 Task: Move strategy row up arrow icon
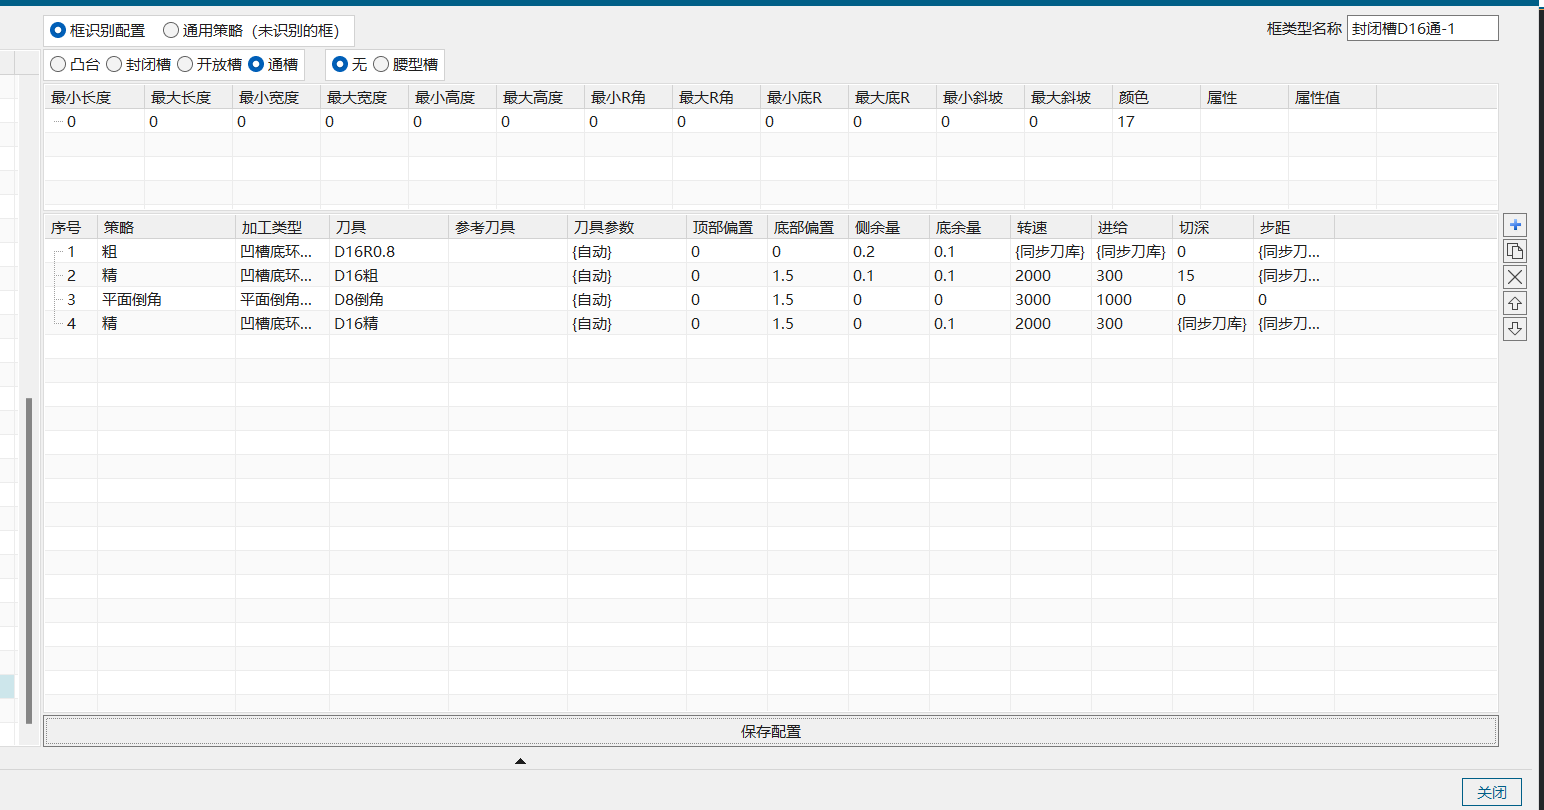click(x=1515, y=303)
